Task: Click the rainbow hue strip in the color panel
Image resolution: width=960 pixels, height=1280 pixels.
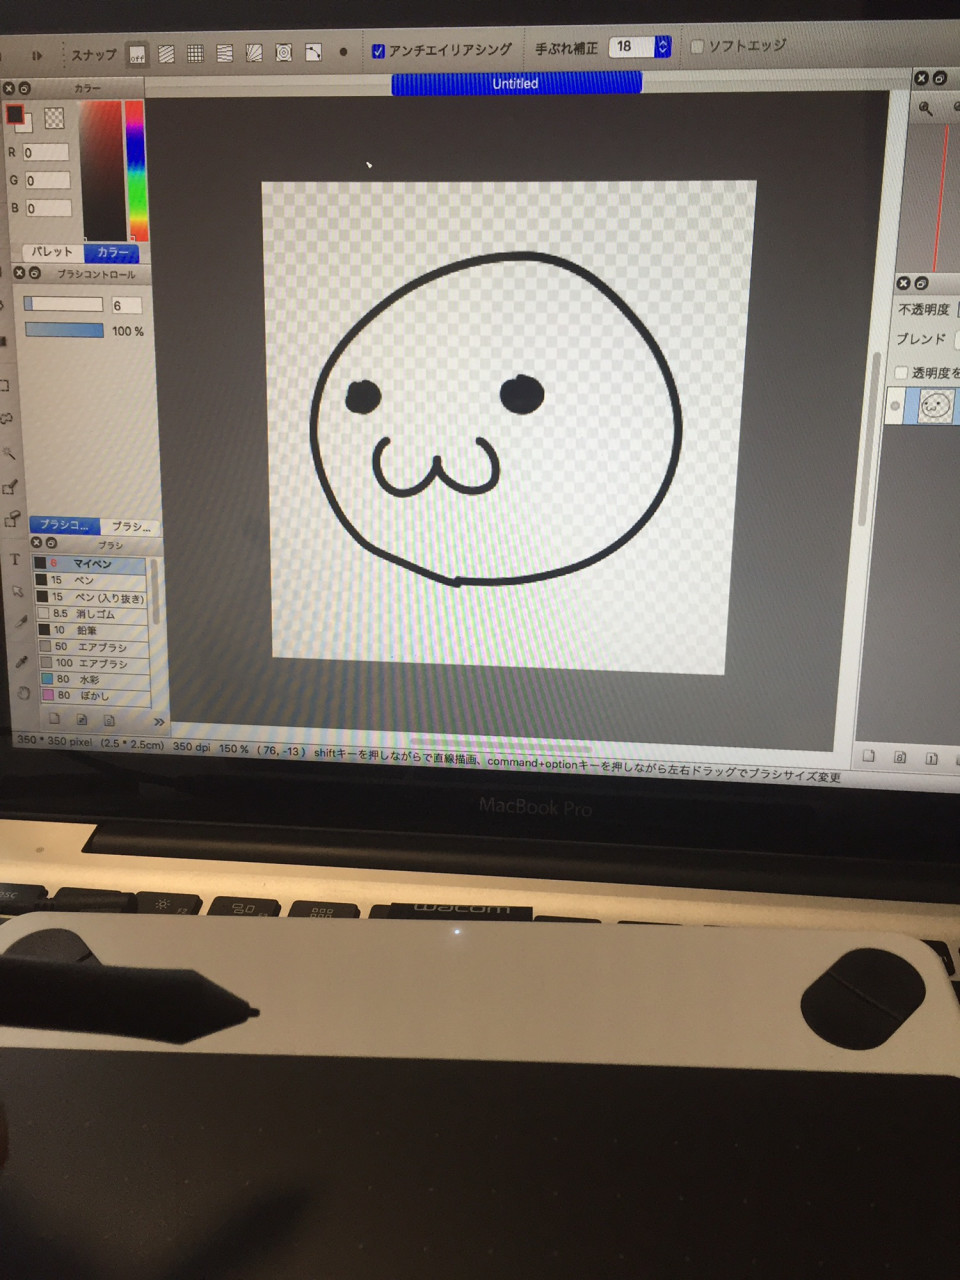Action: click(x=135, y=170)
